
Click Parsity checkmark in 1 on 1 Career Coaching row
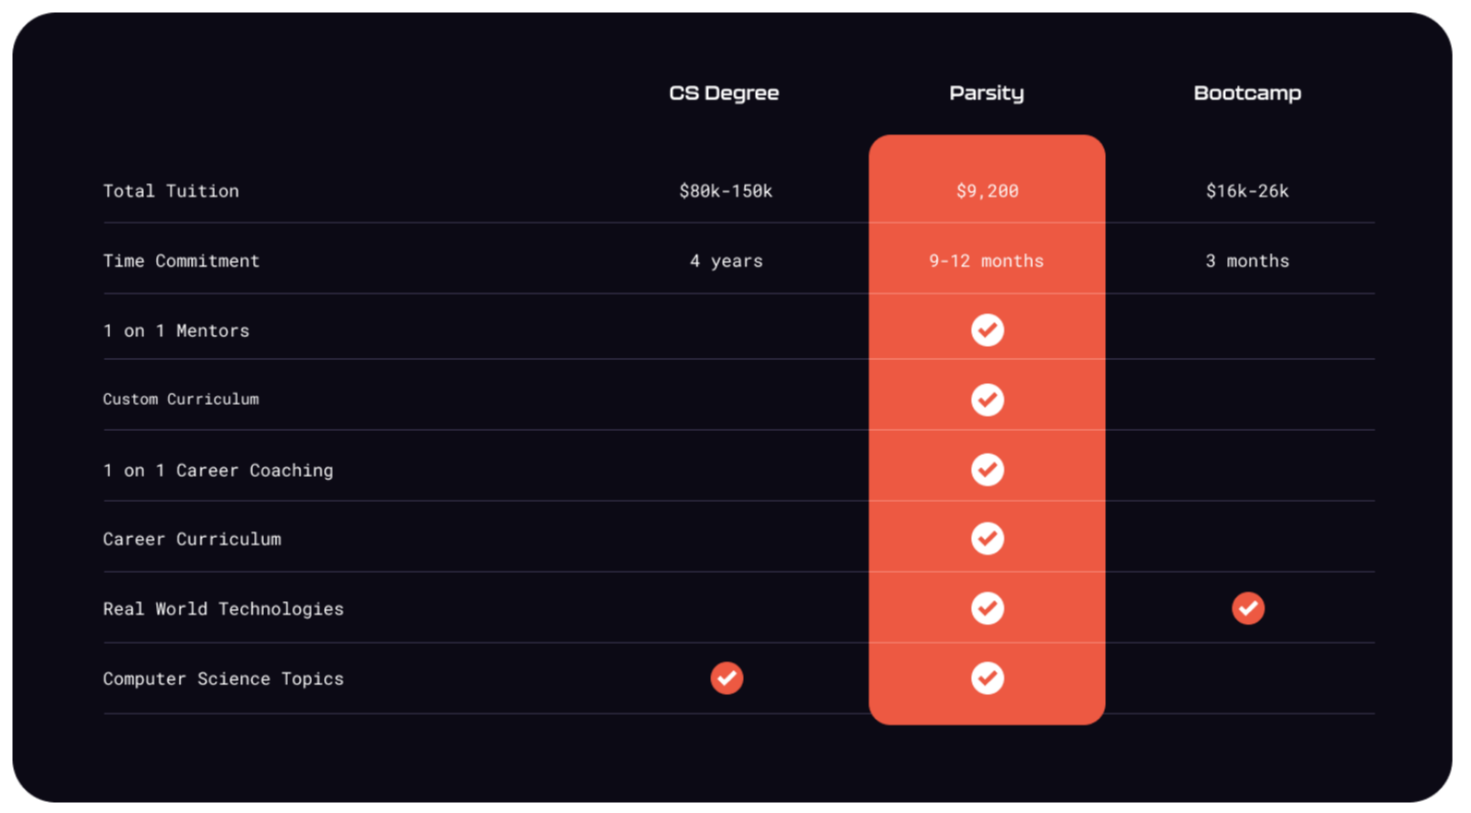[987, 469]
